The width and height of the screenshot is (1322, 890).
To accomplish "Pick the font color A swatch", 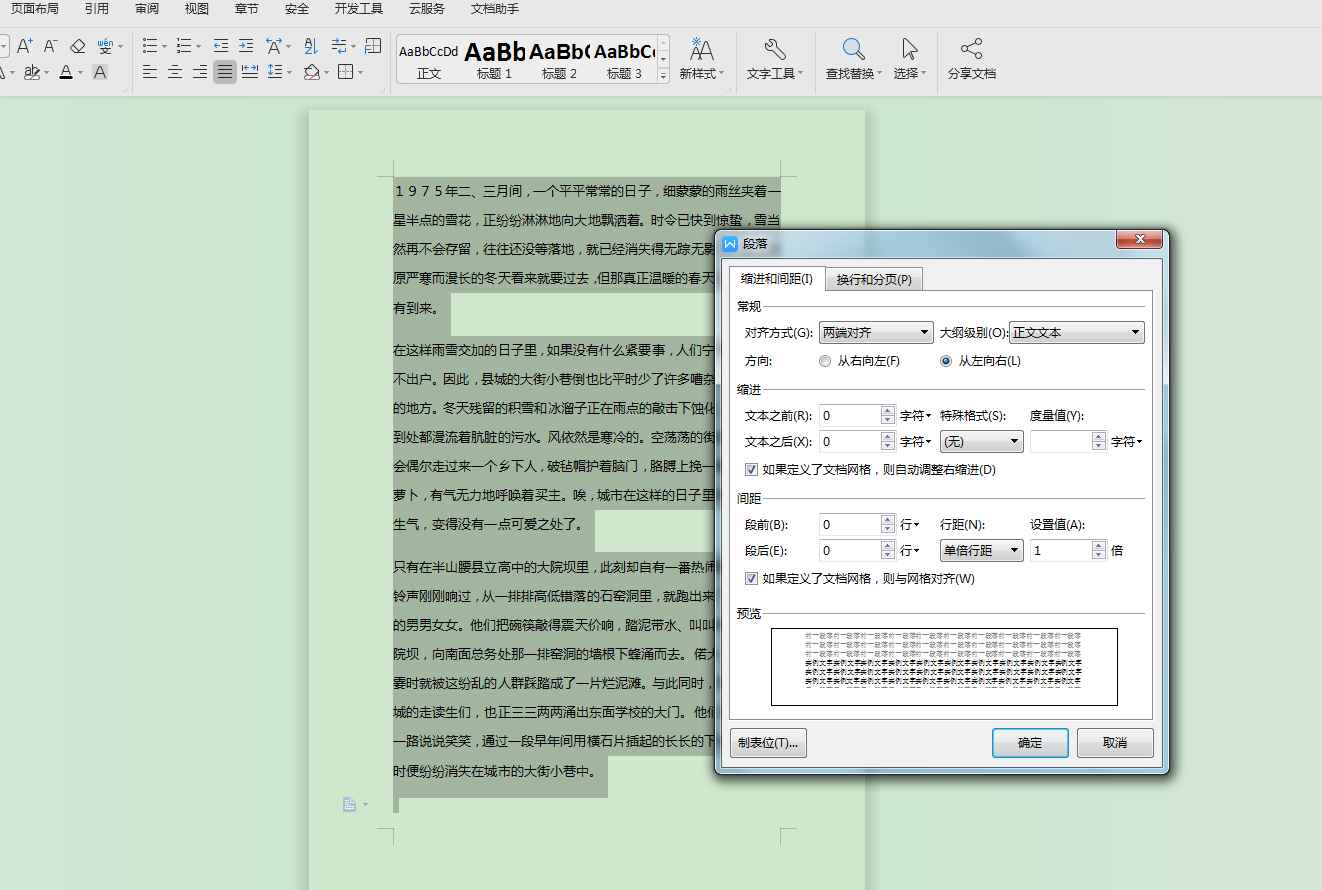I will 66,72.
